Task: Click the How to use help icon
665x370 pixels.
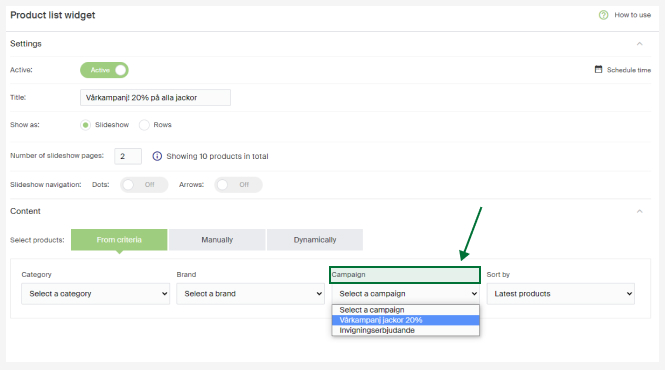Action: (603, 15)
